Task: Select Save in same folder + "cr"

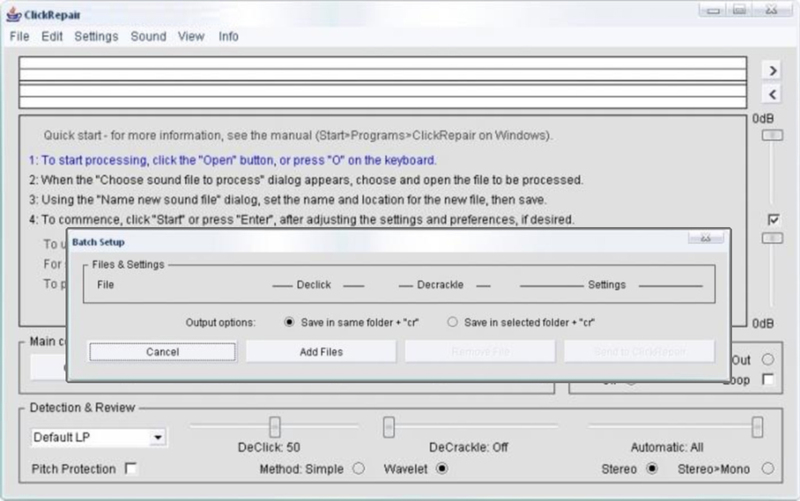Action: click(x=289, y=322)
